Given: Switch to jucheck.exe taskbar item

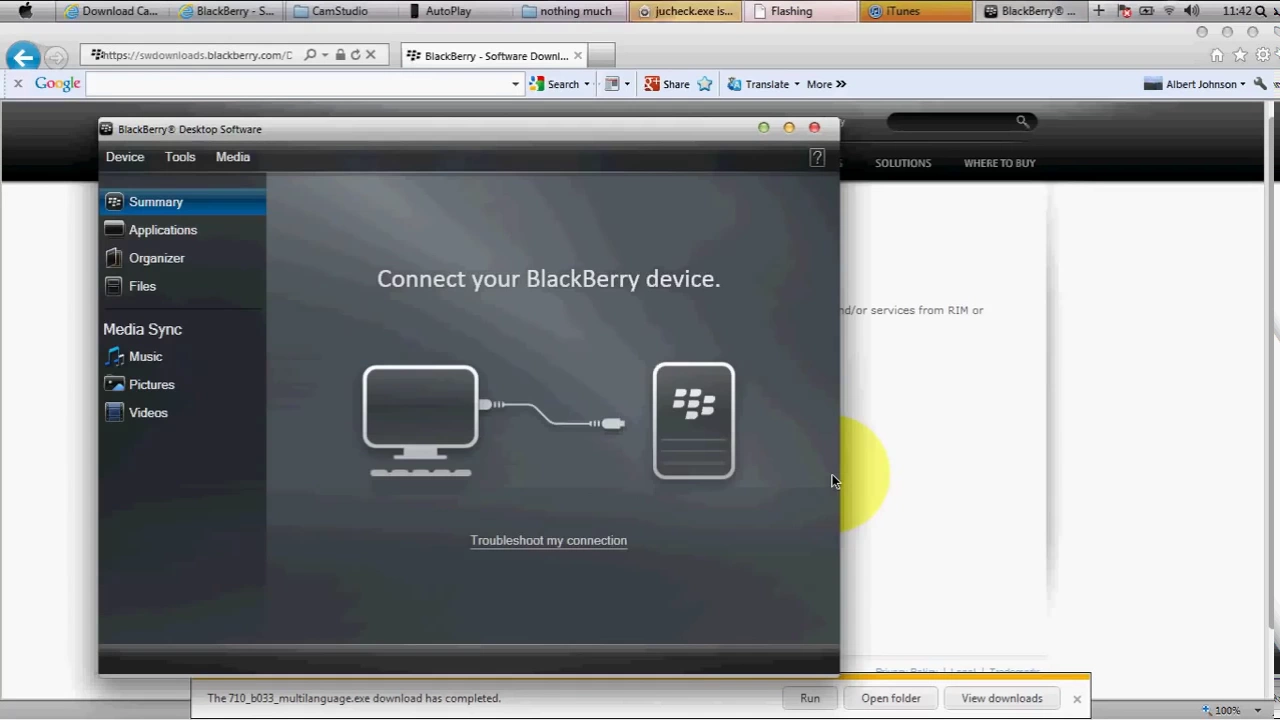Looking at the screenshot, I should pyautogui.click(x=686, y=11).
